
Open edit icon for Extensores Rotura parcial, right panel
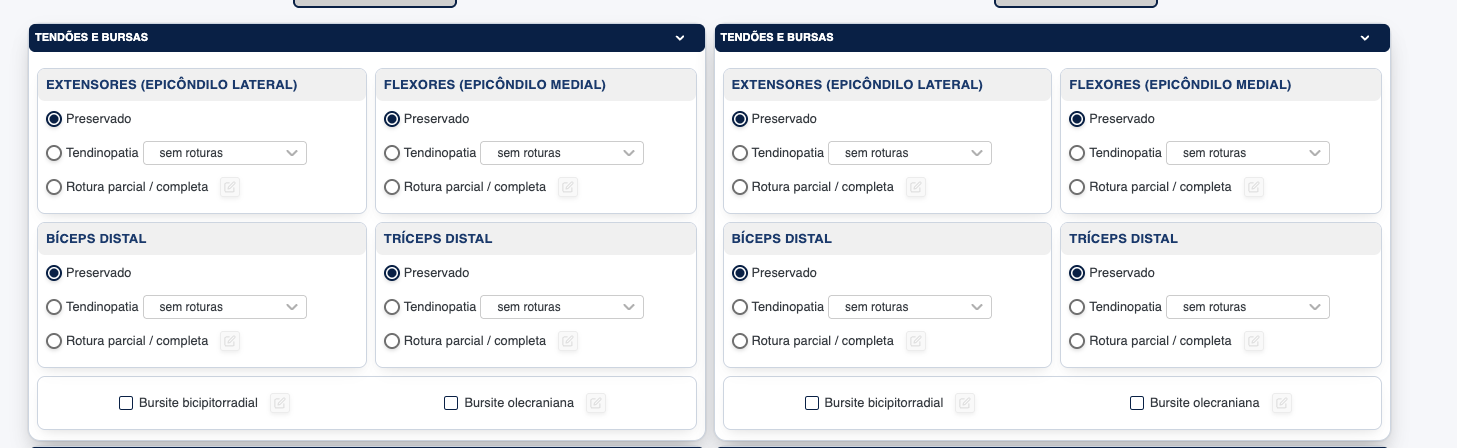click(915, 187)
